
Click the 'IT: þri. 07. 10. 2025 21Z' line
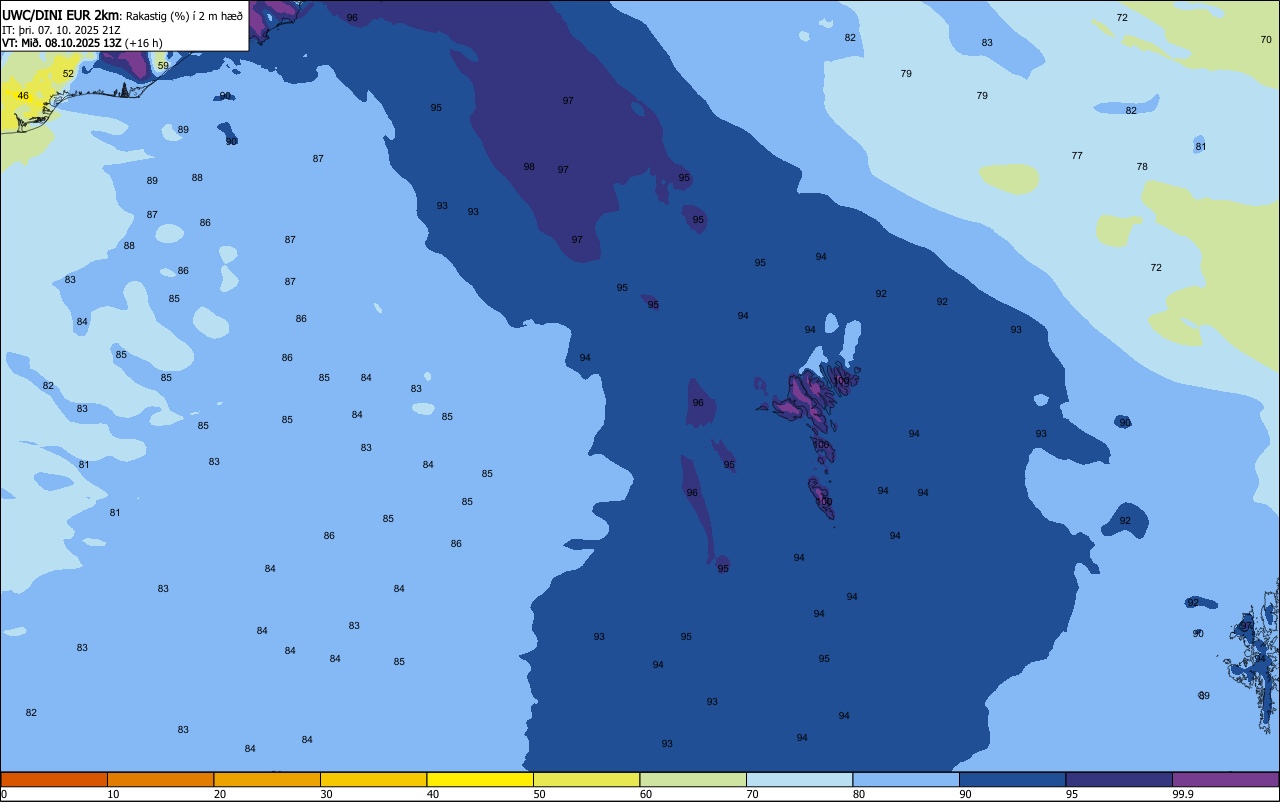pyautogui.click(x=62, y=29)
